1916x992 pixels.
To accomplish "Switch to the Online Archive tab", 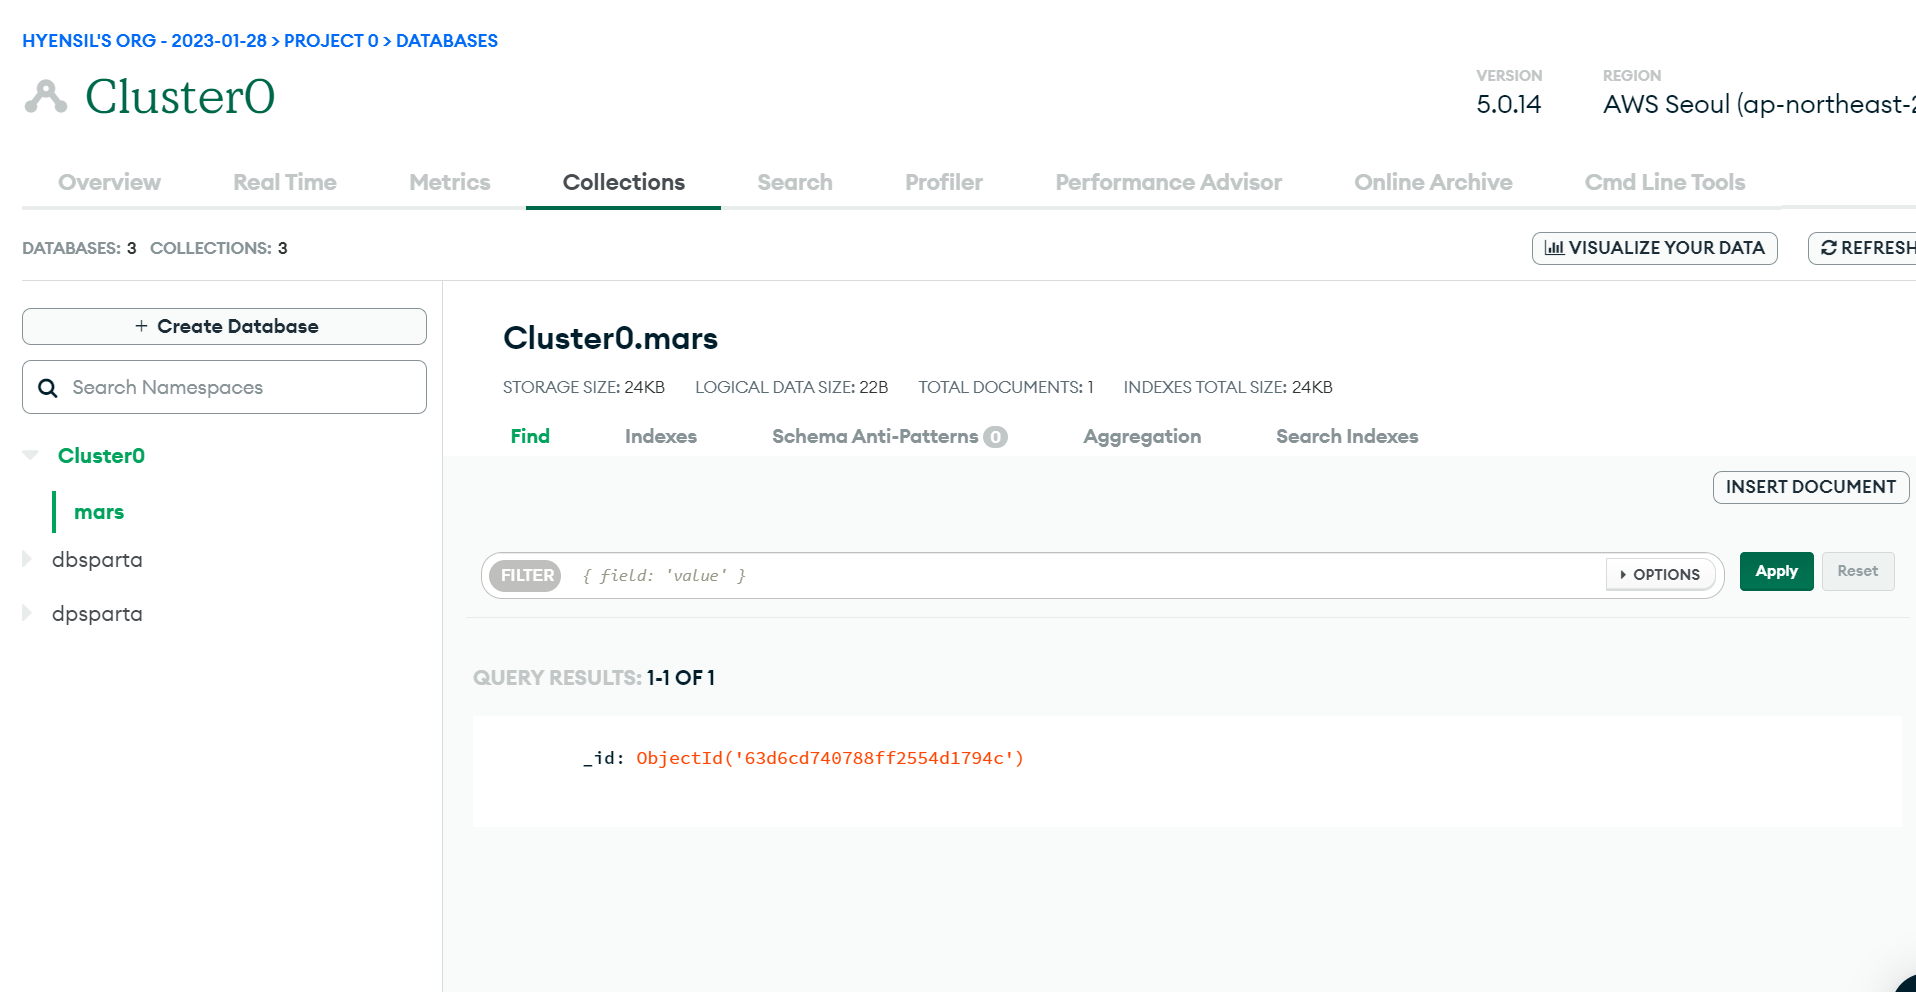I will click(1433, 182).
